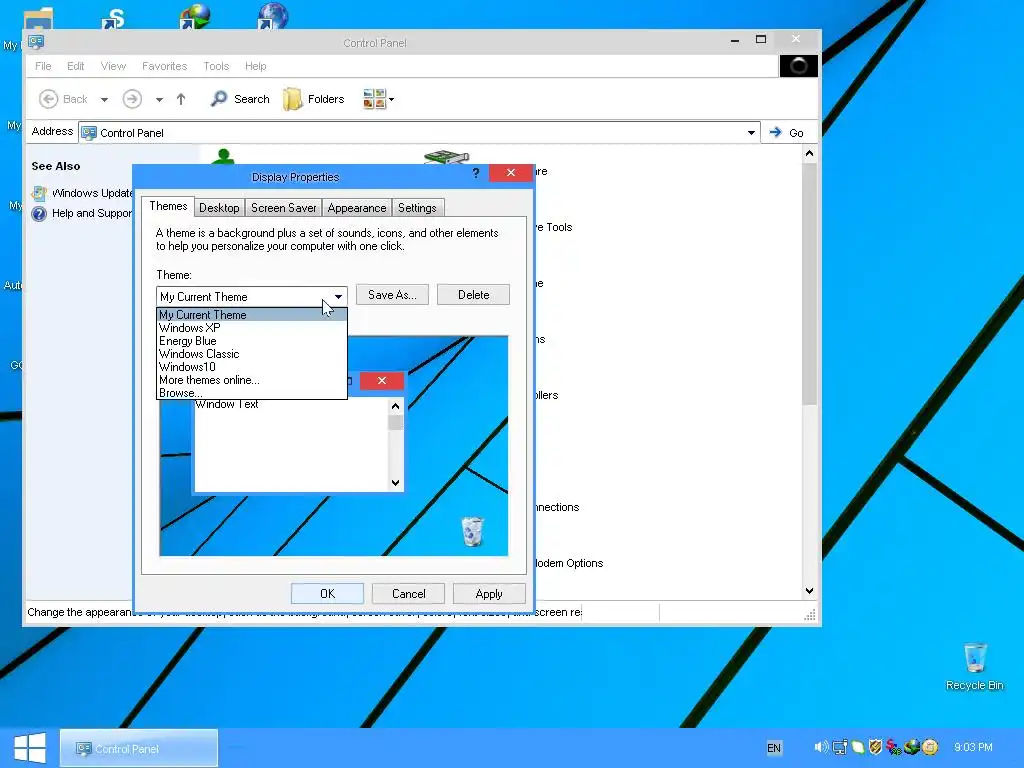This screenshot has height=768, width=1024.
Task: Click the Forward arrow icon in toolbar
Action: (132, 99)
